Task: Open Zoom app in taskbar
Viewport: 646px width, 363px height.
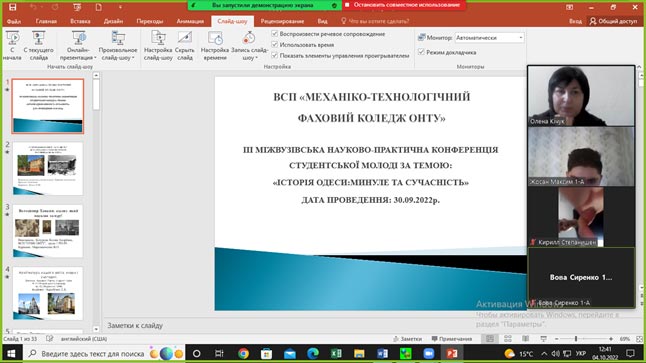Action: pyautogui.click(x=429, y=354)
